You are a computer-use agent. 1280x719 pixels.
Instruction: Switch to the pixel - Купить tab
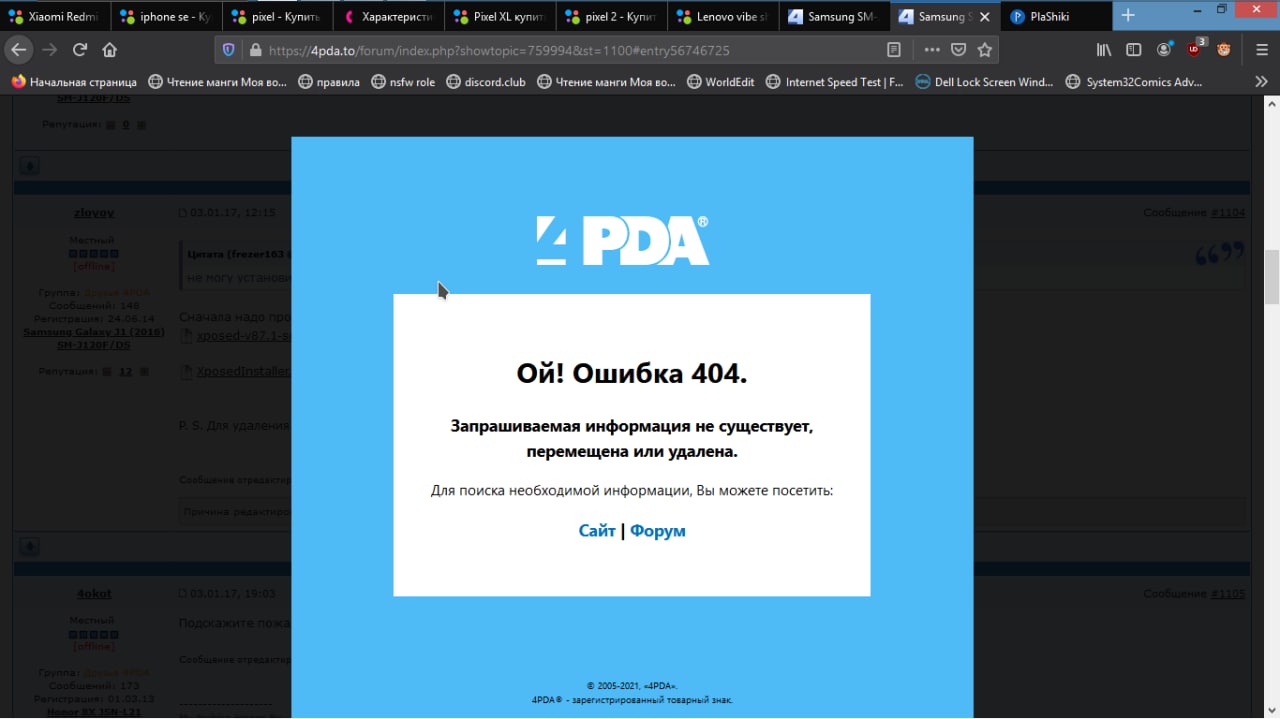[x=277, y=16]
